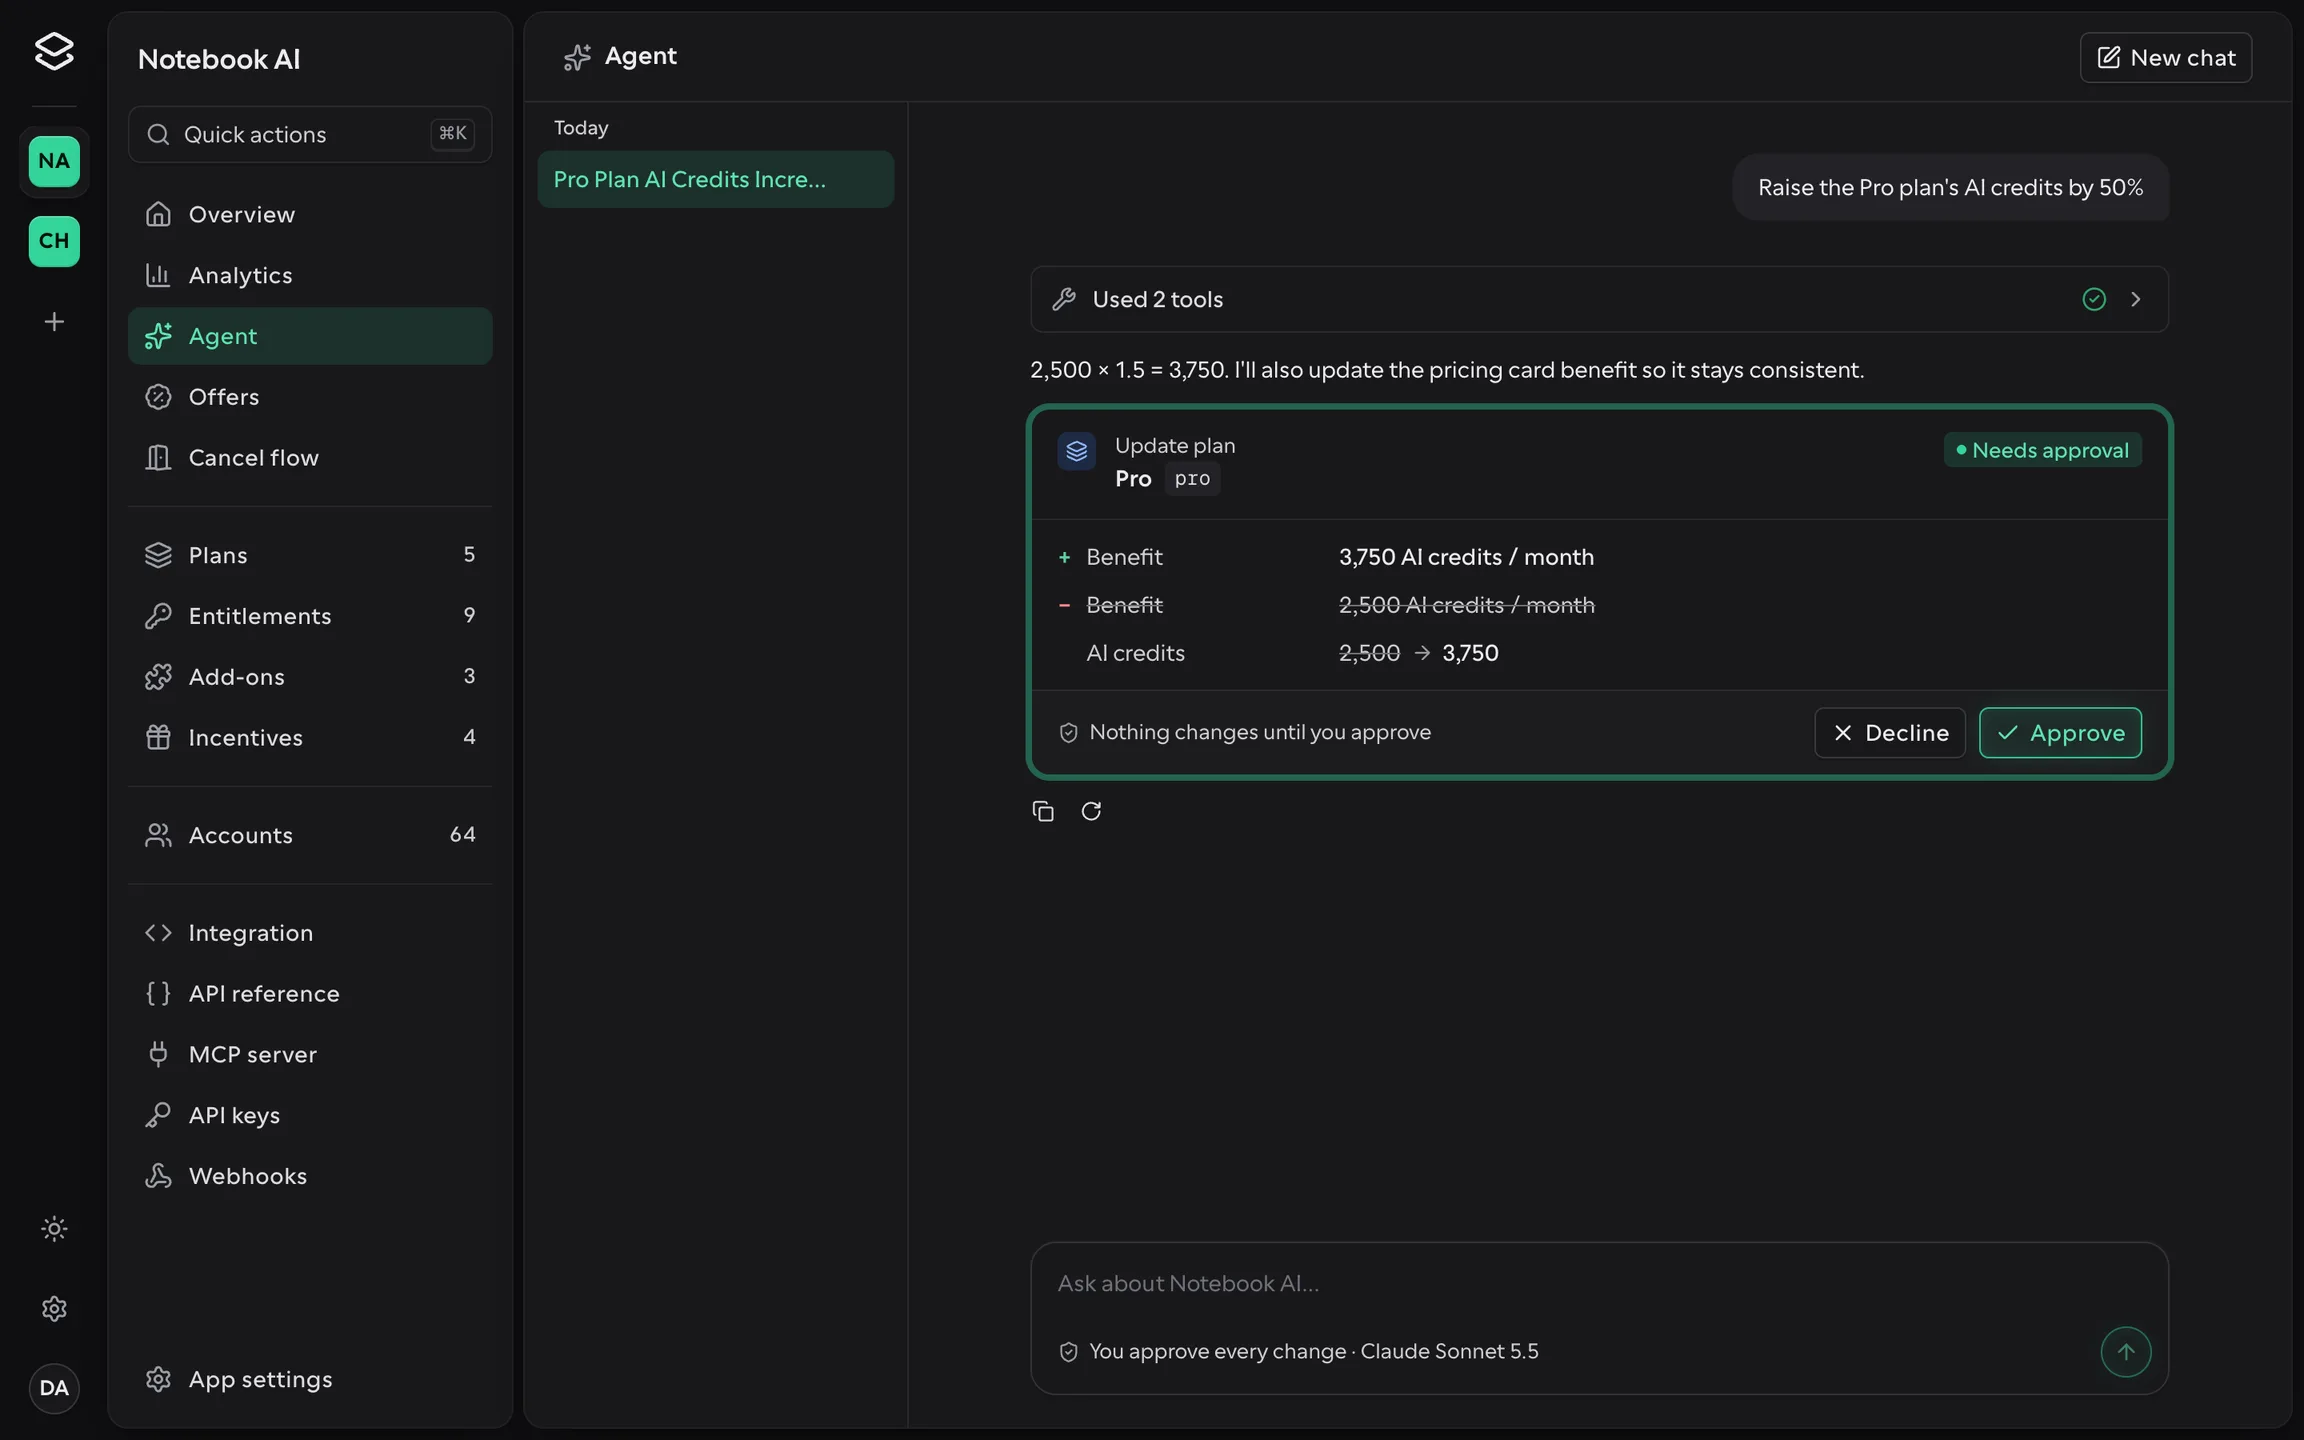
Task: Click the Claude Sonnet 5.5 model label
Action: click(x=1449, y=1352)
